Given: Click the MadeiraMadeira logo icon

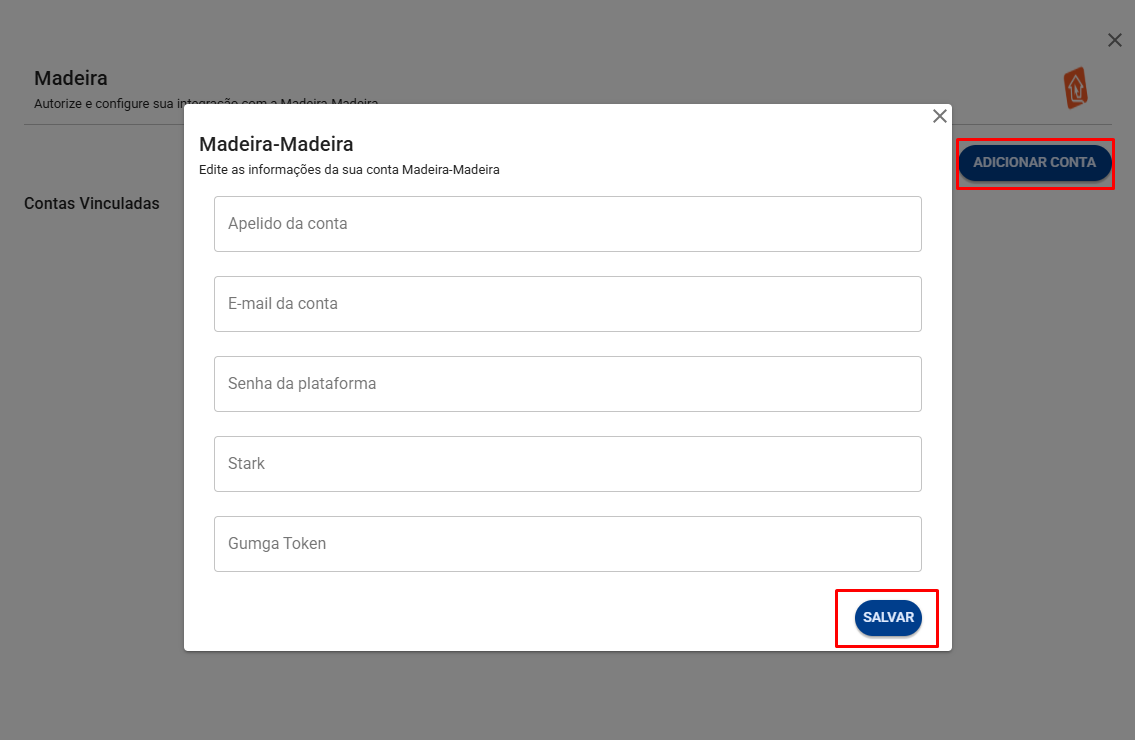Looking at the screenshot, I should tap(1076, 88).
